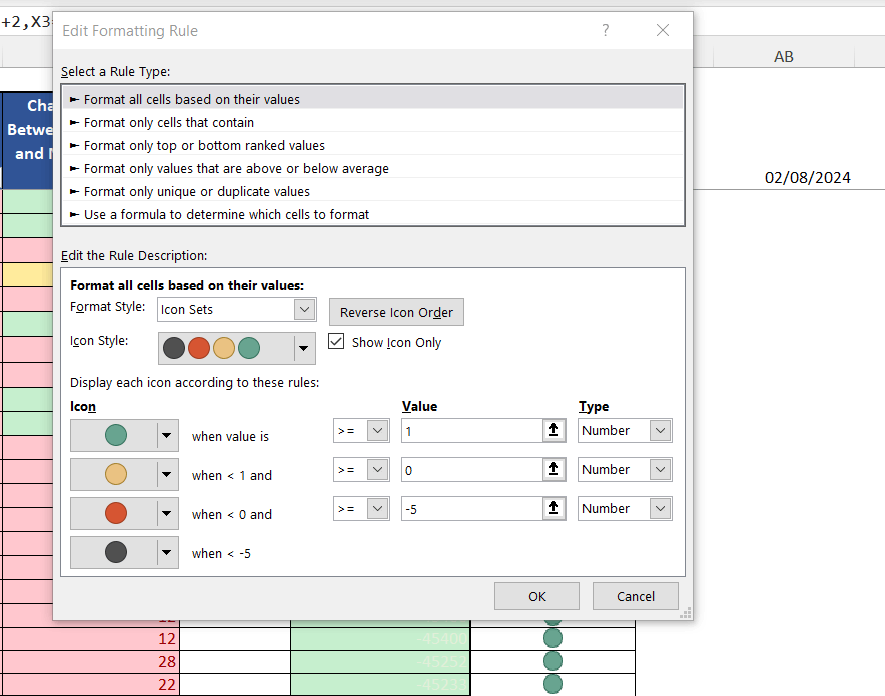The height and width of the screenshot is (696, 885).
Task: Click the value field containing 1
Action: (472, 431)
